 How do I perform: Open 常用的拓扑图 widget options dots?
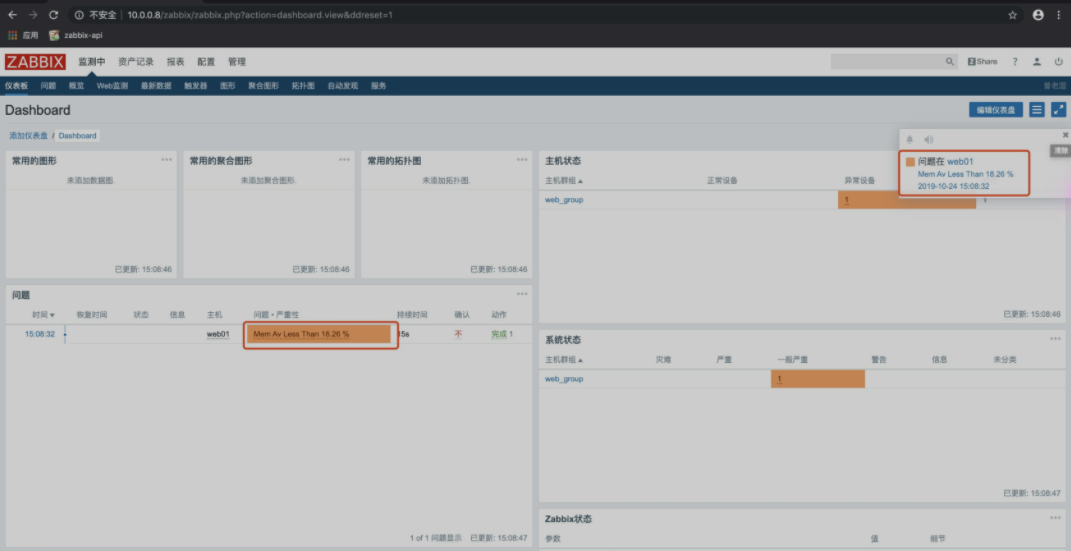tap(522, 160)
